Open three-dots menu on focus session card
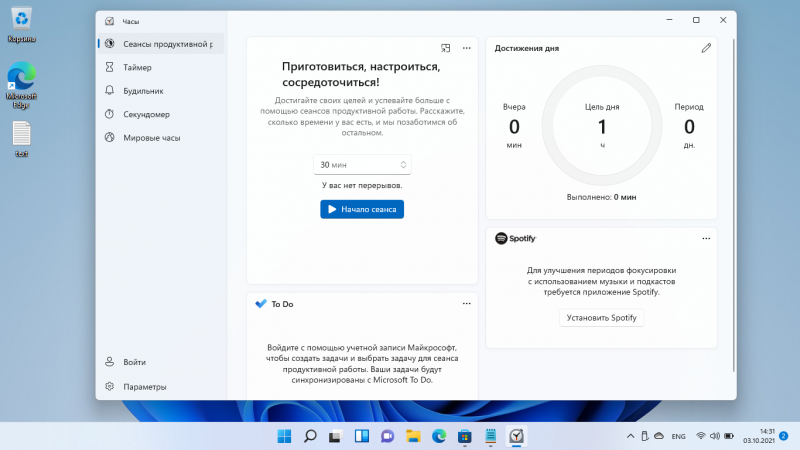This screenshot has width=800, height=450. [x=466, y=47]
